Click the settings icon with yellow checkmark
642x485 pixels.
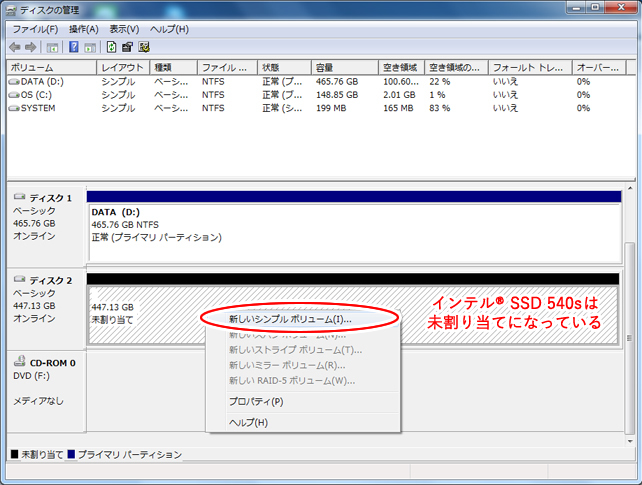point(144,47)
